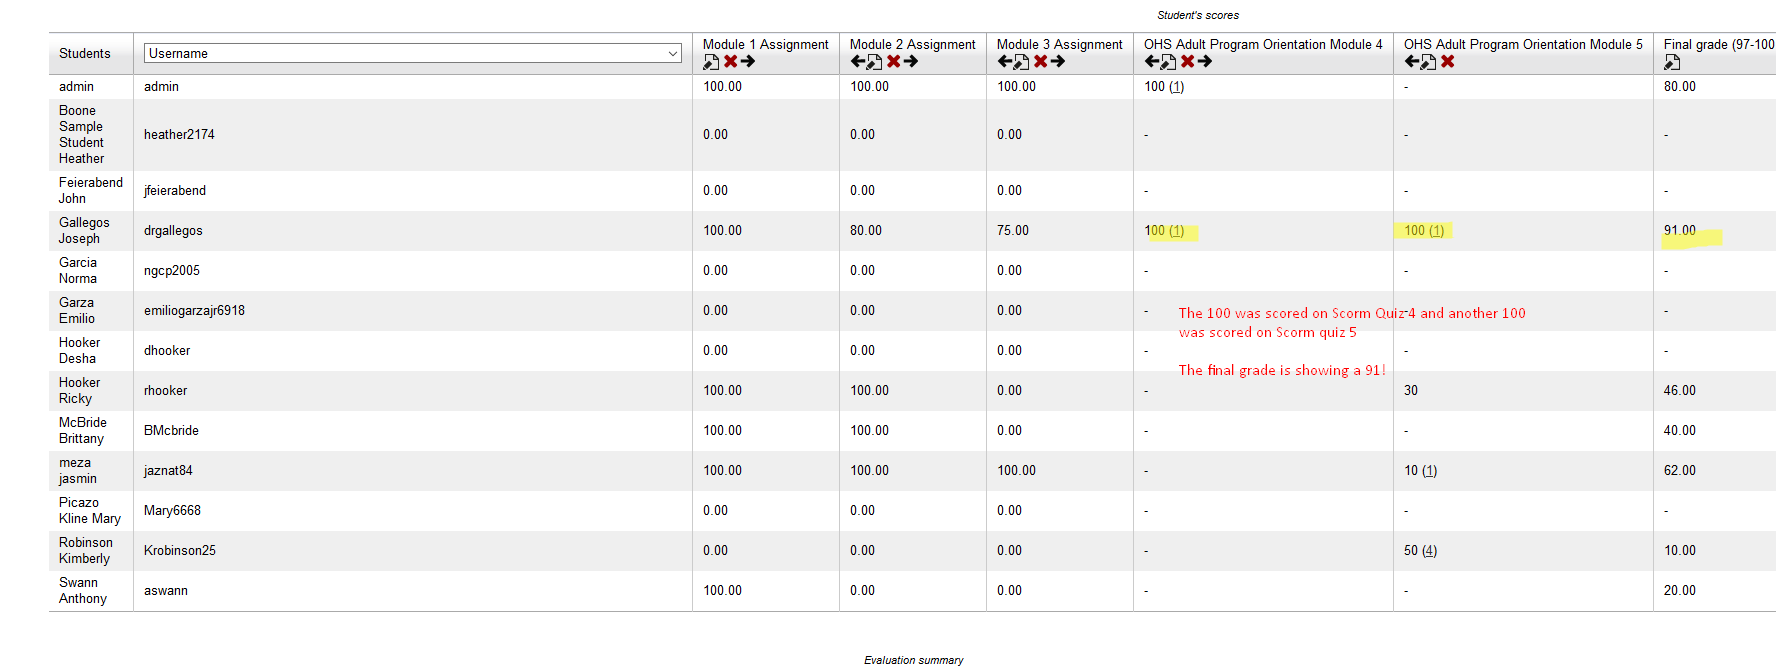This screenshot has width=1776, height=667.
Task: Click the Students column header
Action: tap(85, 54)
